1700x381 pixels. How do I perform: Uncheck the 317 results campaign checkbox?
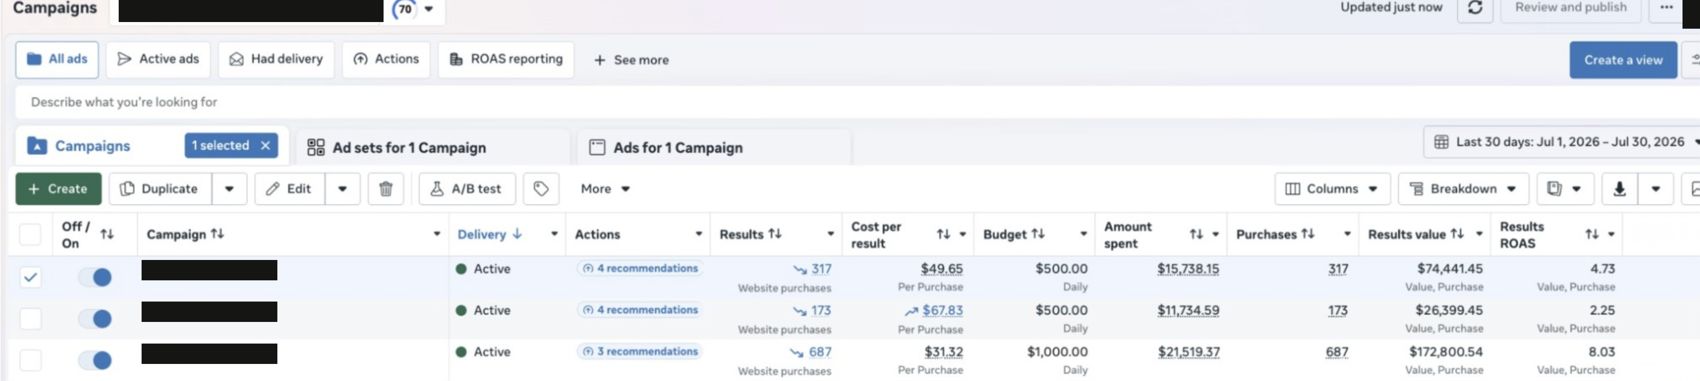pyautogui.click(x=31, y=277)
